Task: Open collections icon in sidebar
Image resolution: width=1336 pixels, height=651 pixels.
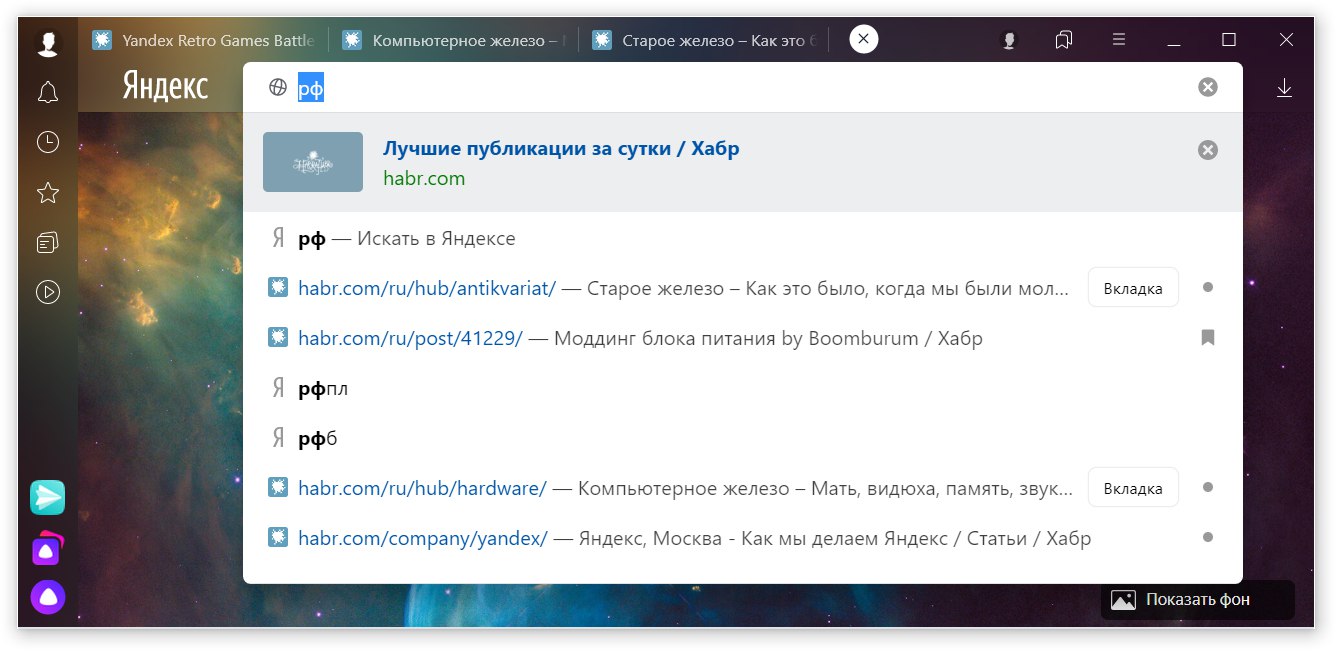Action: [47, 242]
